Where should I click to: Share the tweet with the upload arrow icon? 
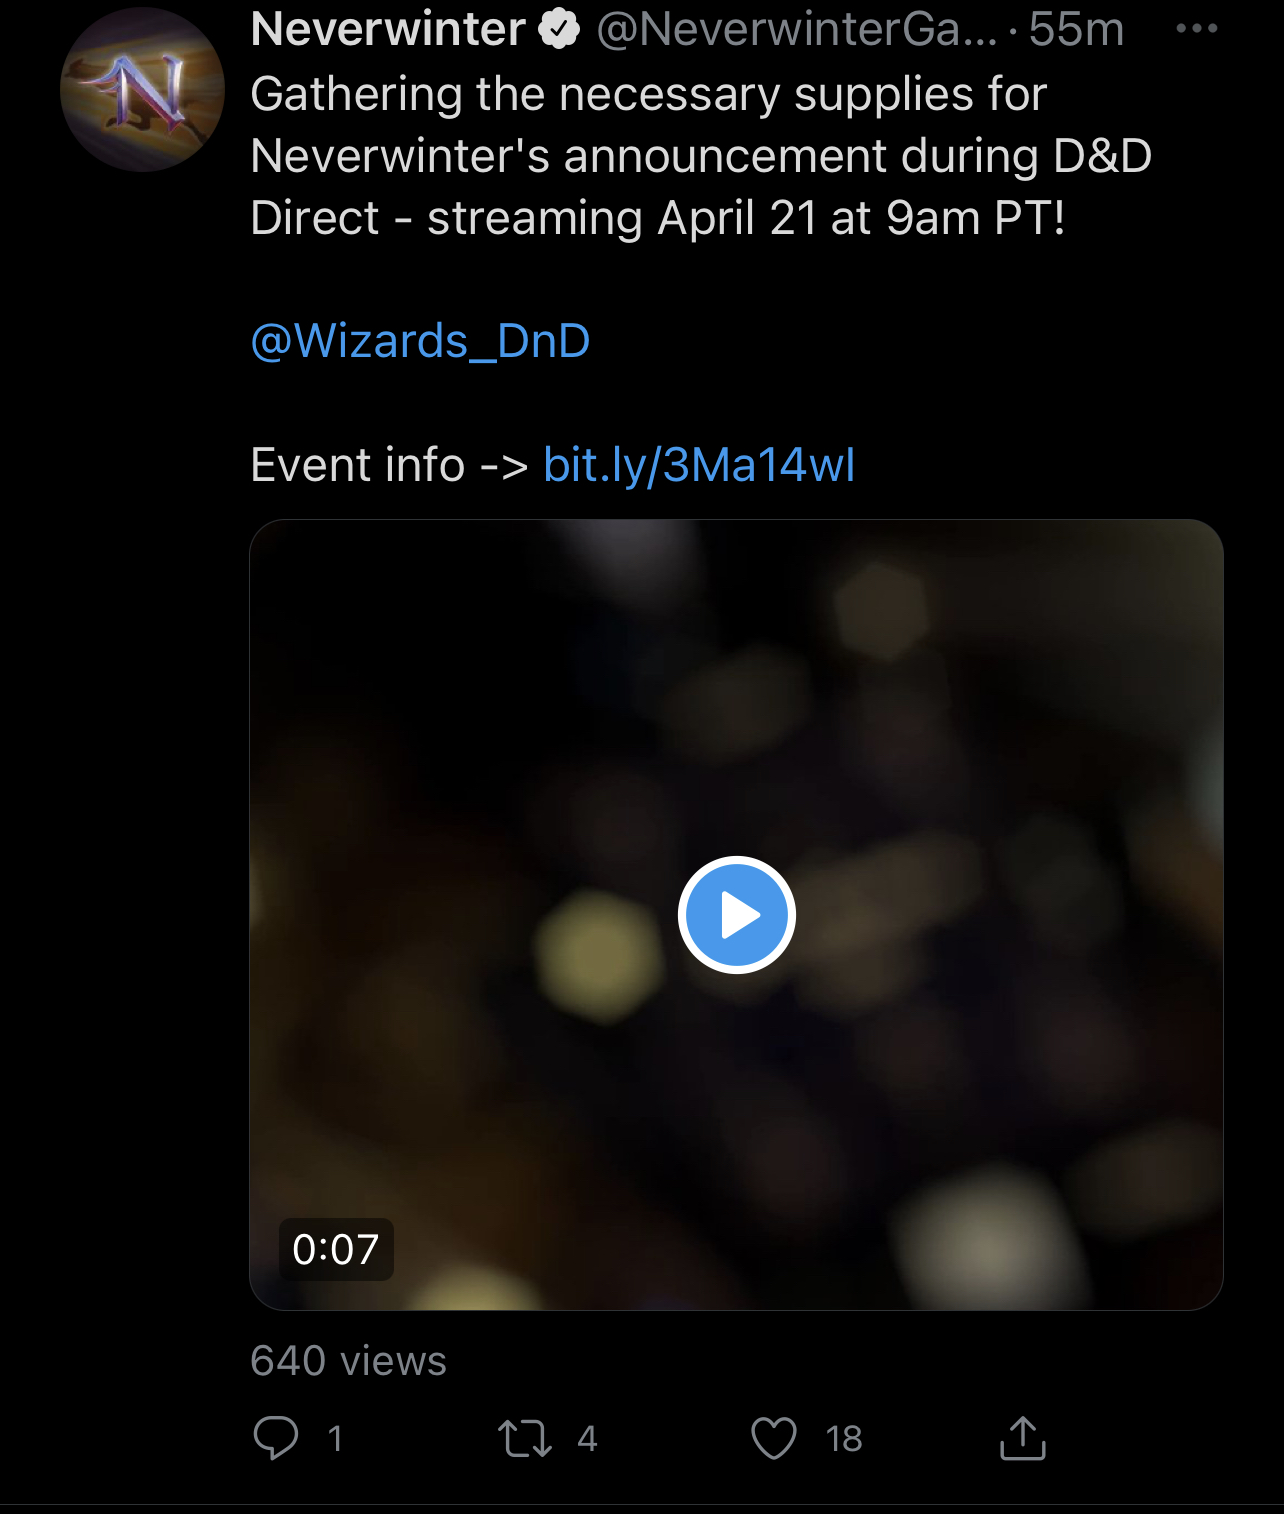click(x=1023, y=1438)
